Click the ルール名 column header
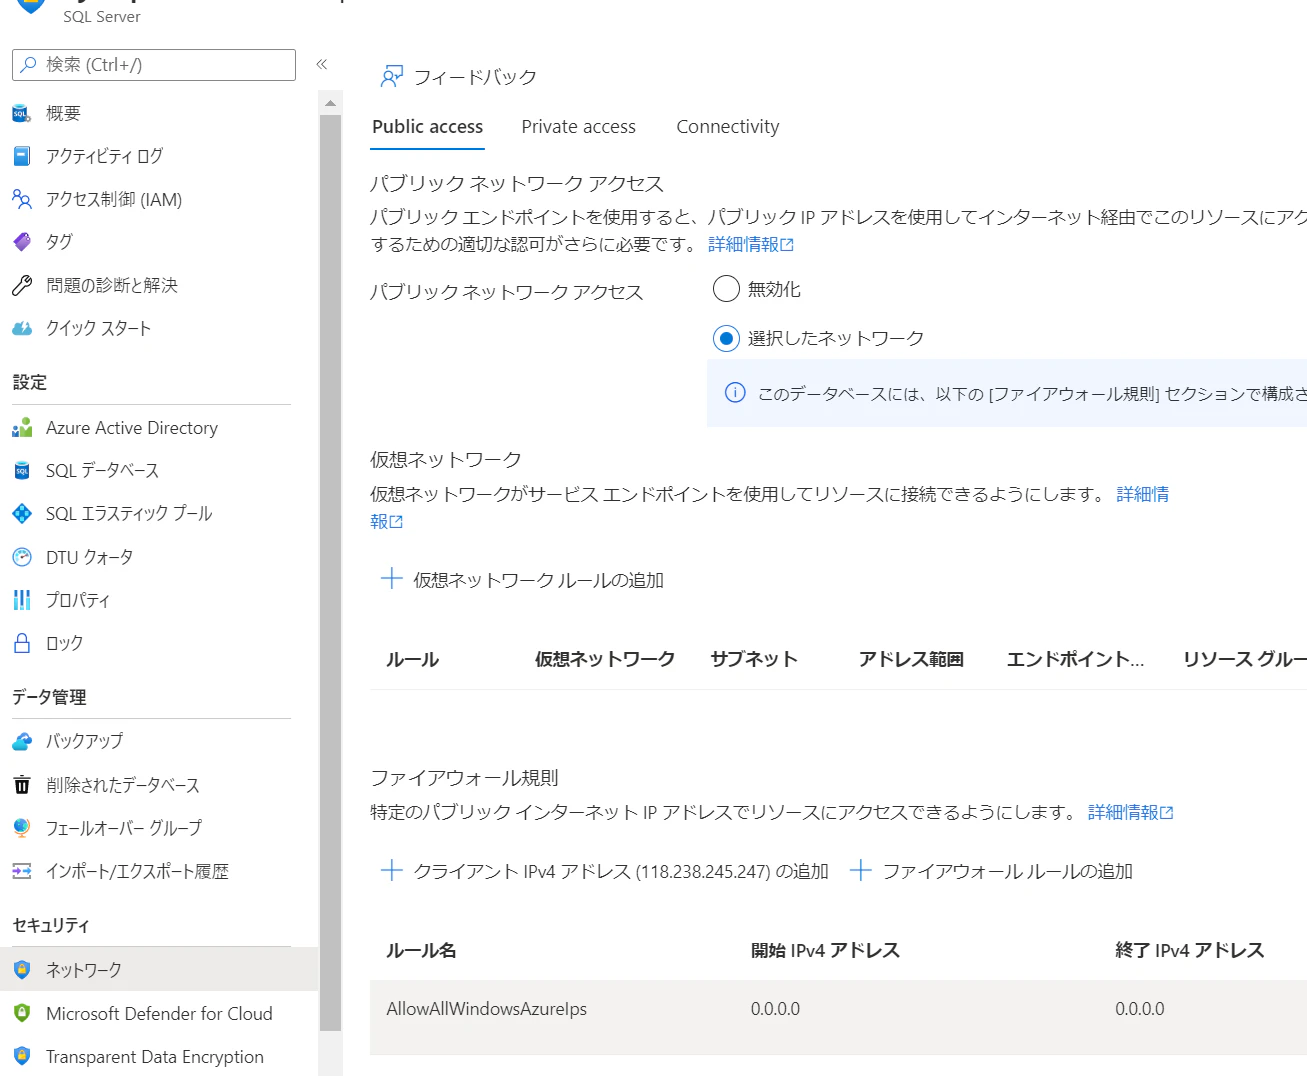The width and height of the screenshot is (1307, 1076). [422, 950]
